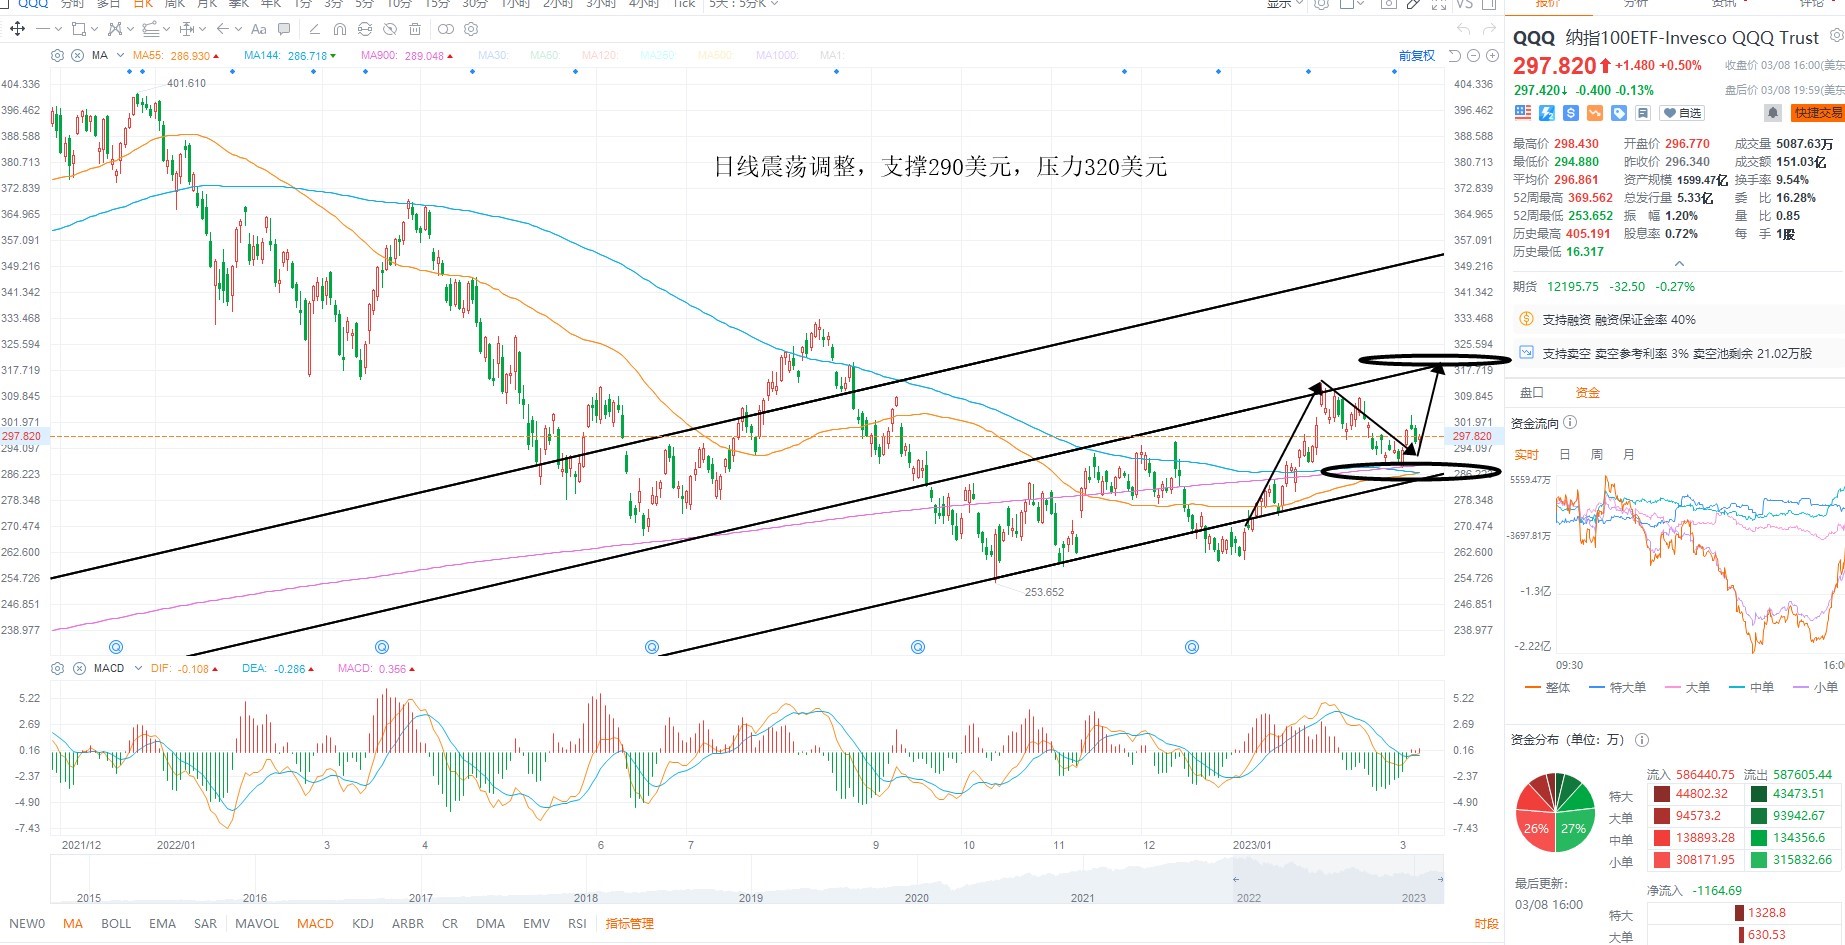
Task: Select MAVOL sub-chart indicator
Action: tap(257, 924)
